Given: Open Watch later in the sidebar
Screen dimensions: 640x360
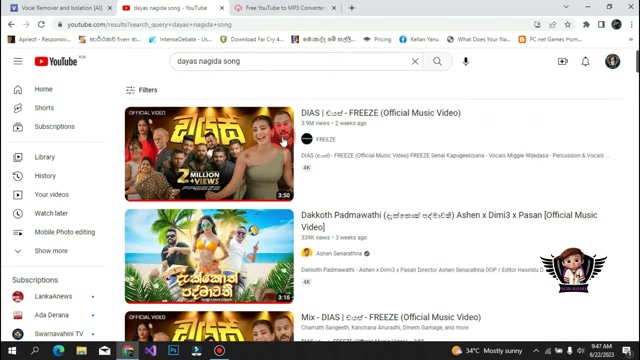Looking at the screenshot, I should tap(51, 213).
